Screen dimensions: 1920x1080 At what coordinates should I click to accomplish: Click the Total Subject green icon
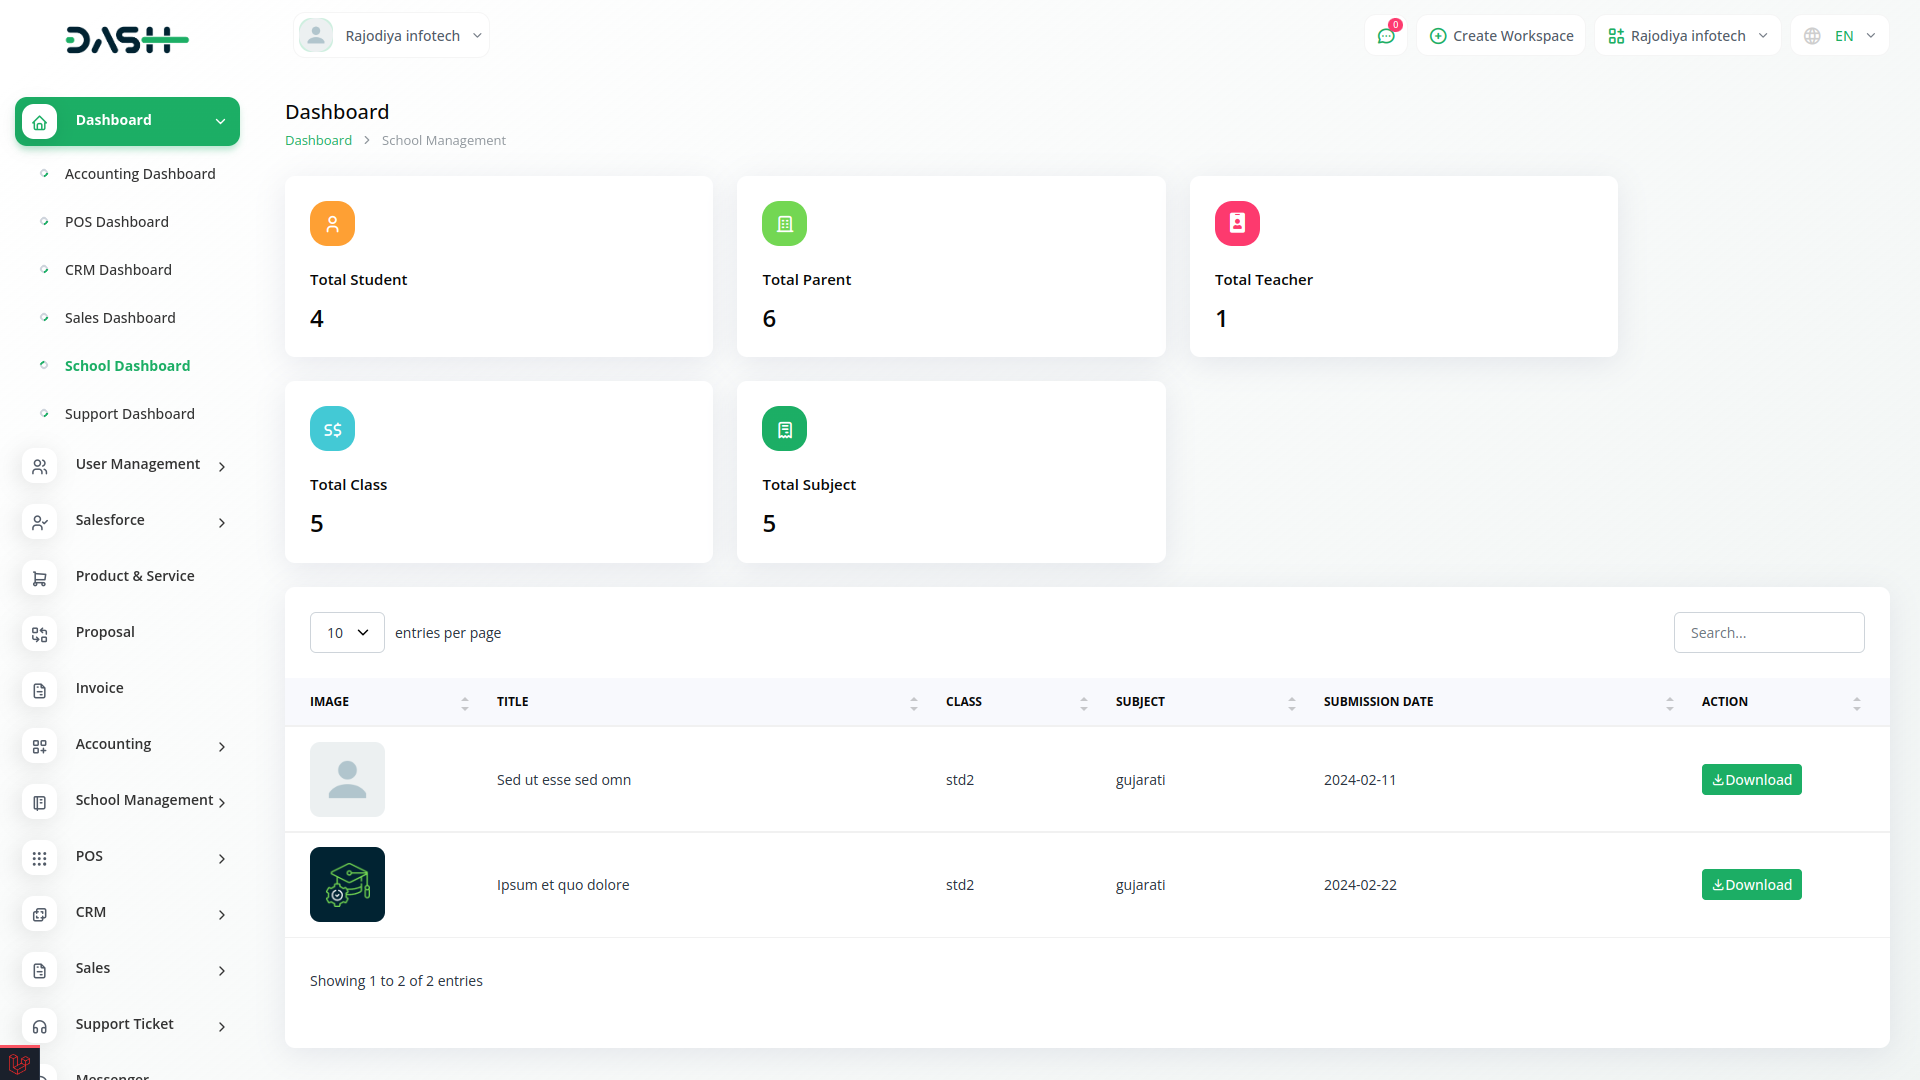click(784, 429)
